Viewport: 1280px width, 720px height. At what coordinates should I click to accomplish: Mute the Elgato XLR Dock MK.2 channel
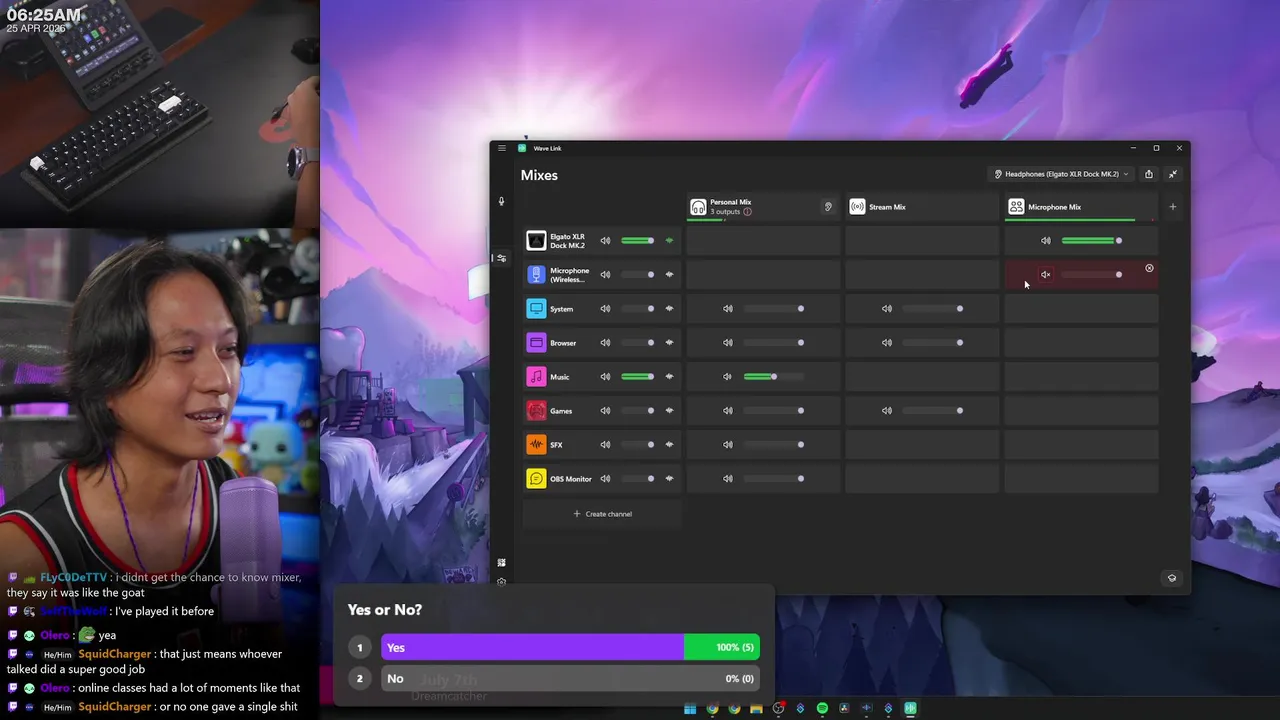[x=605, y=241]
